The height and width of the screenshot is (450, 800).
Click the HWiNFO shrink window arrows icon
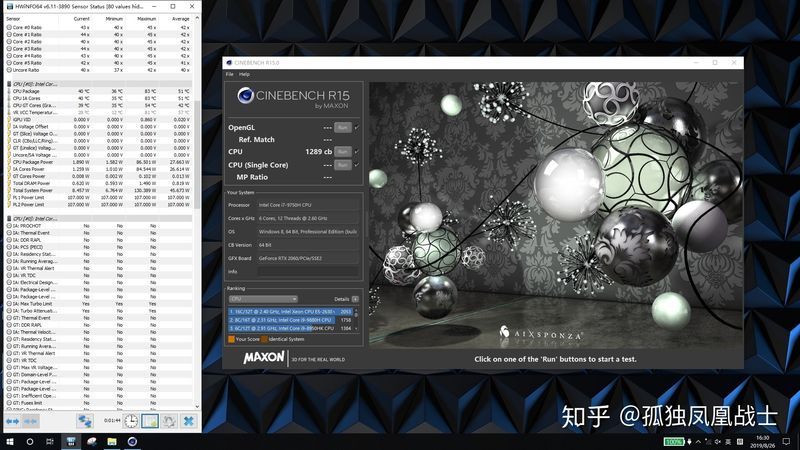coord(31,421)
